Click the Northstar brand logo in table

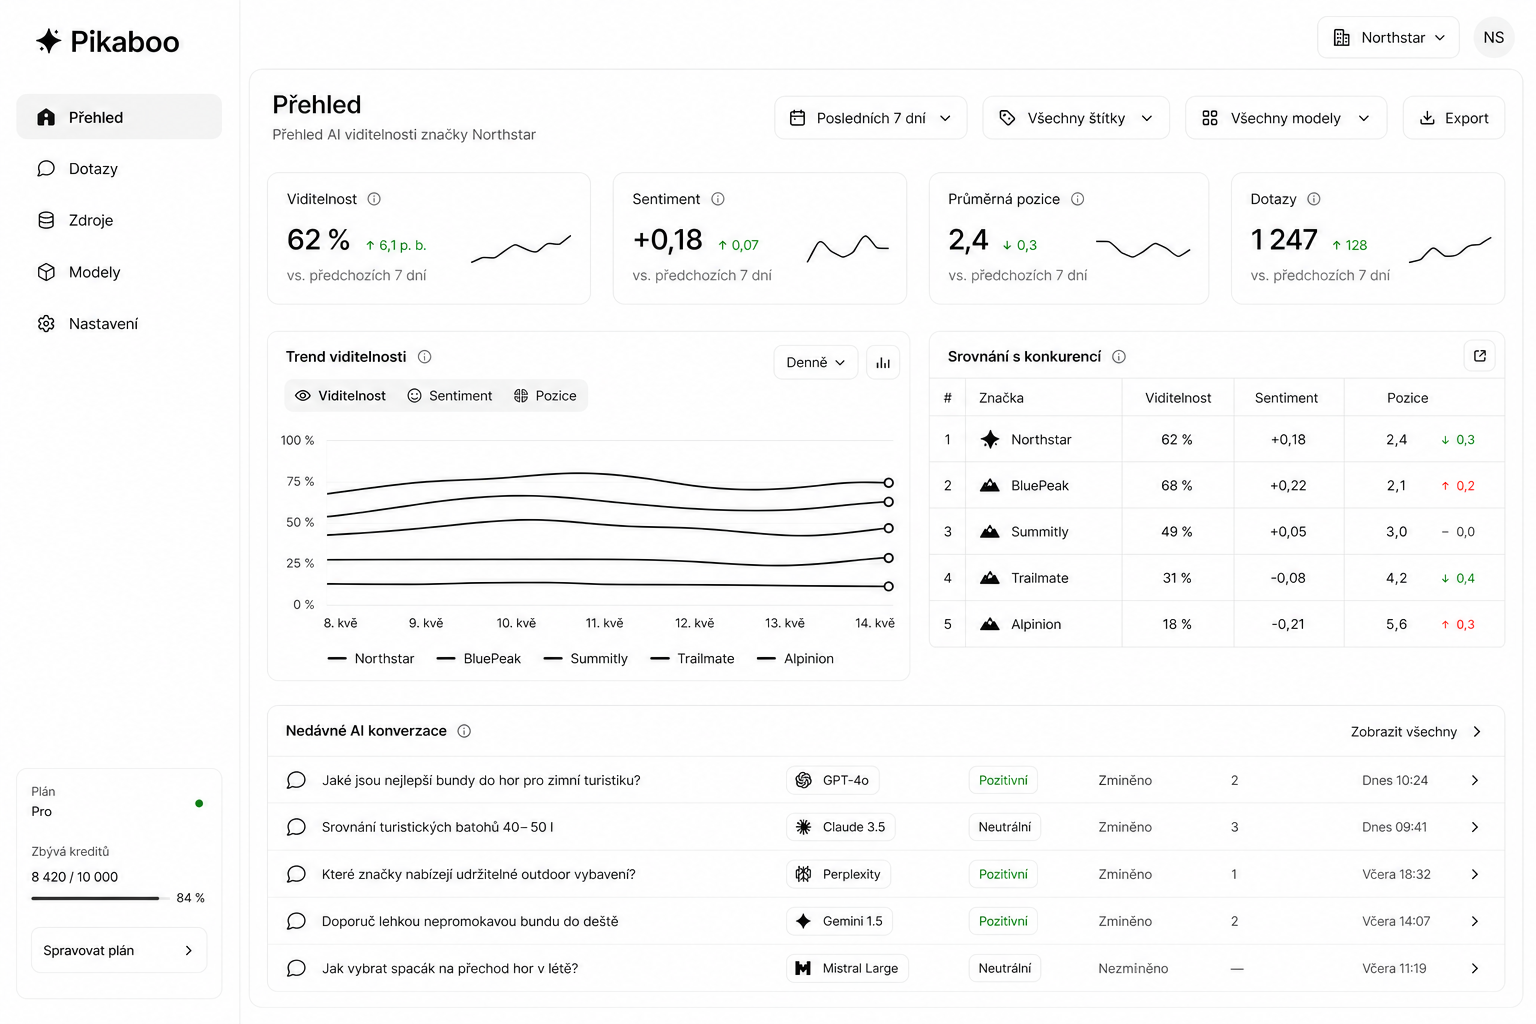tap(990, 439)
